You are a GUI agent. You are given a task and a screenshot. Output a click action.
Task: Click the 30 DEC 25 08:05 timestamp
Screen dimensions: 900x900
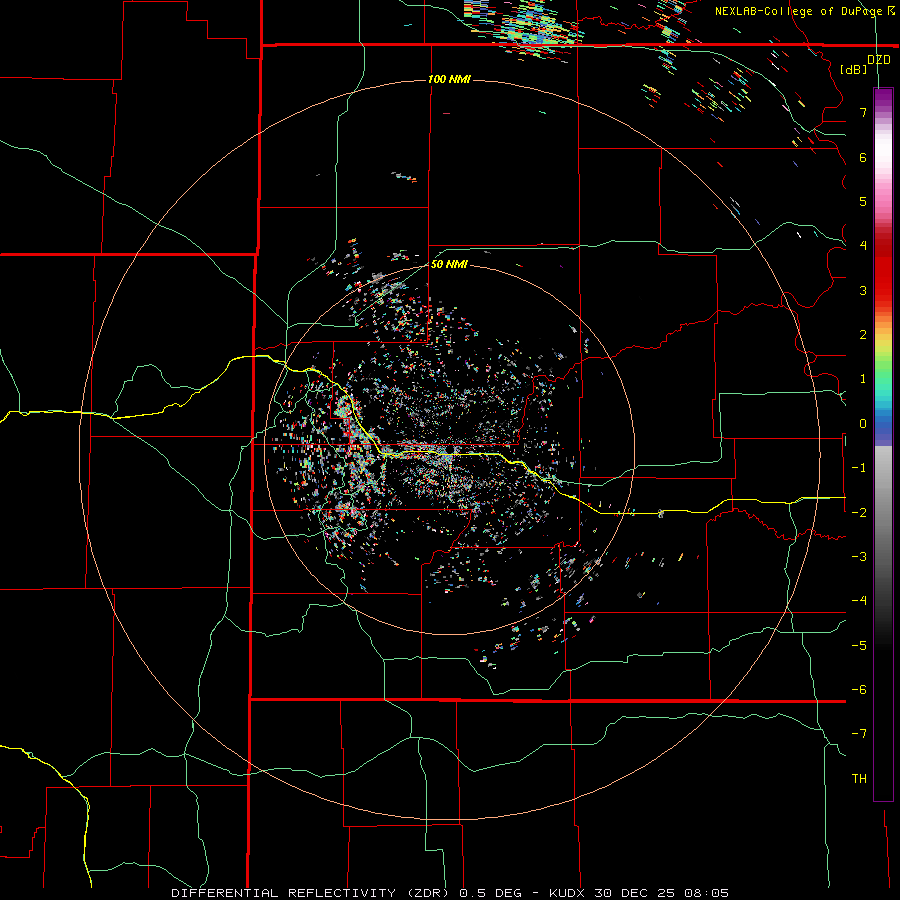662,893
